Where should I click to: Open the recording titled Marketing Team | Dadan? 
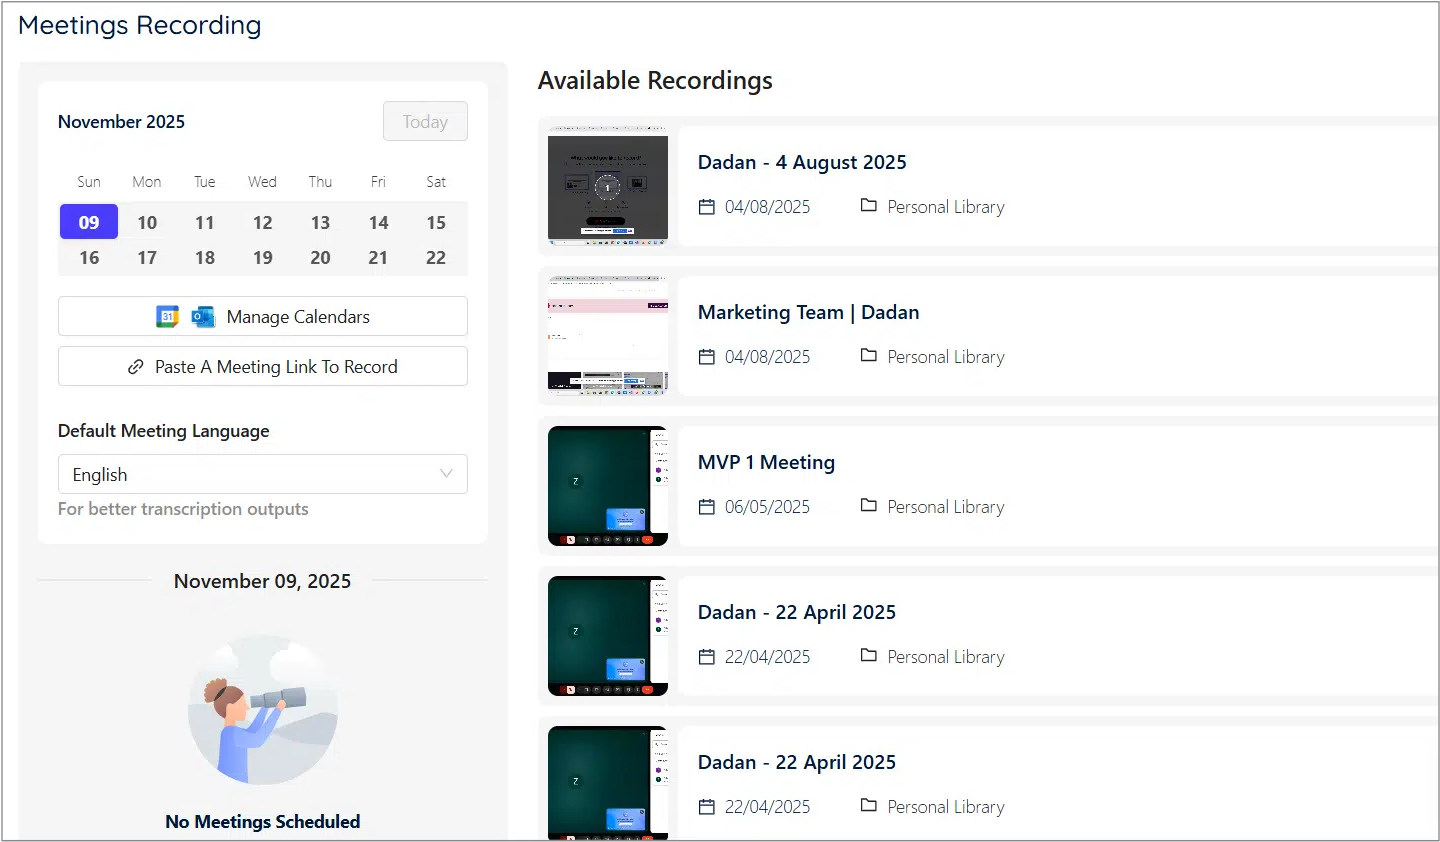click(x=808, y=312)
